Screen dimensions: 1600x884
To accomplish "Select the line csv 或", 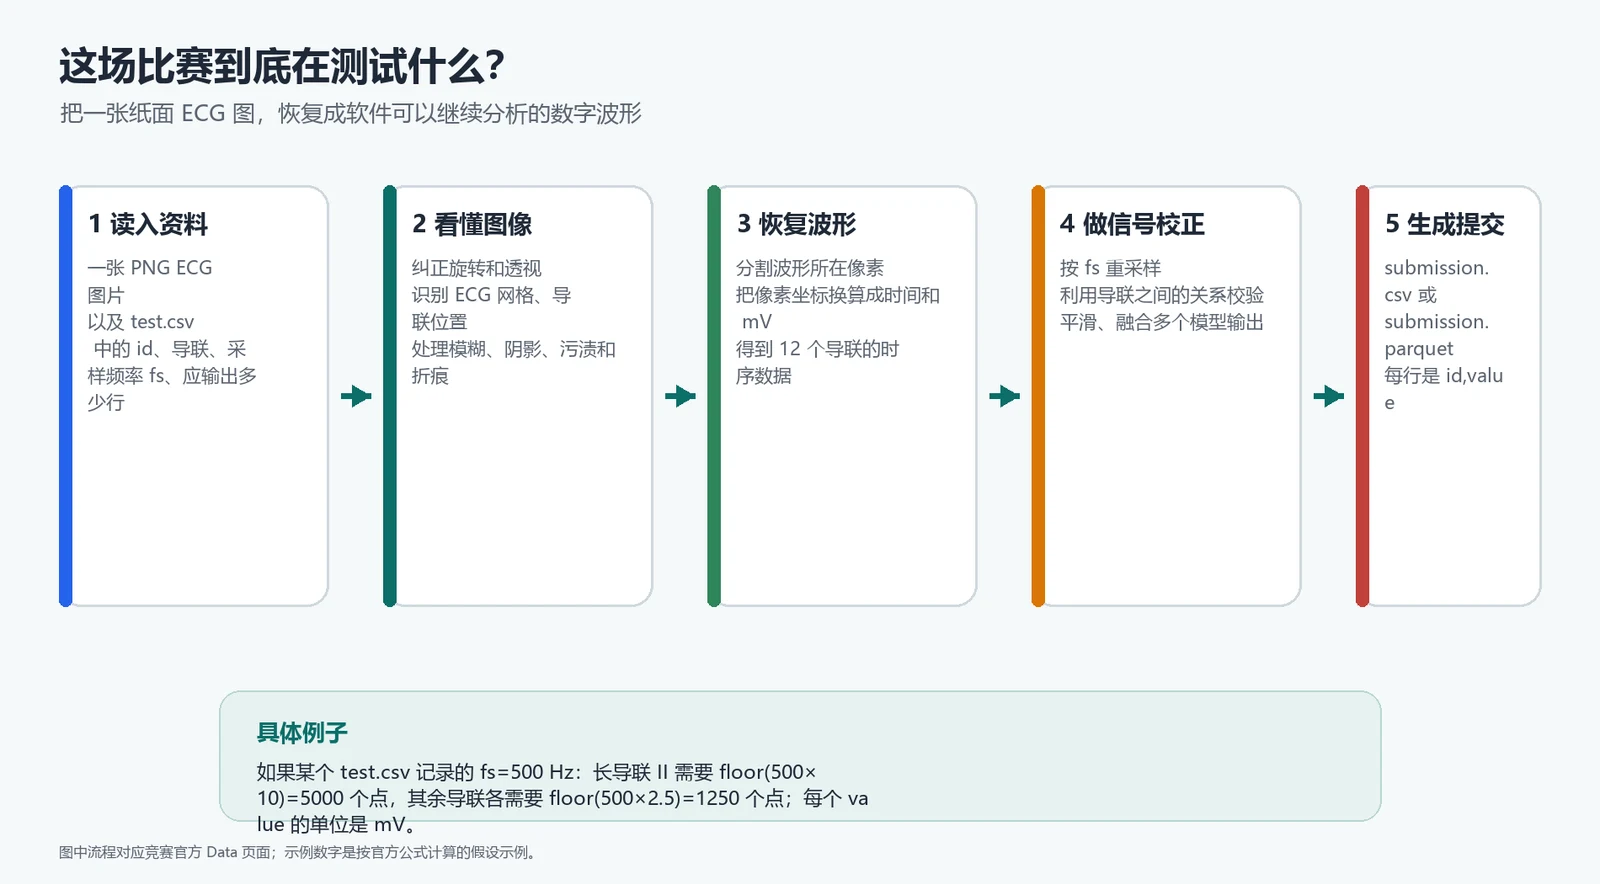I will pos(1411,295).
